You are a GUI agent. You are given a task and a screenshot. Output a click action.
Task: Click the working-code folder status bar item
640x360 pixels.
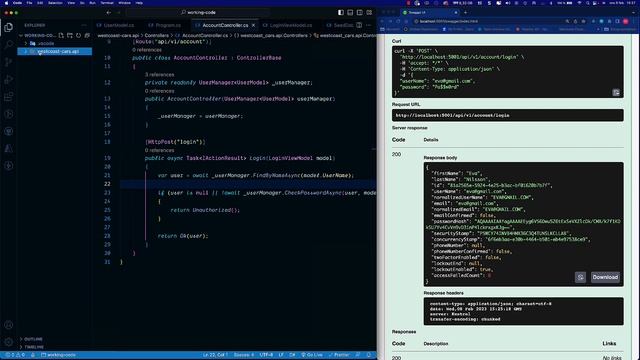pyautogui.click(x=58, y=355)
